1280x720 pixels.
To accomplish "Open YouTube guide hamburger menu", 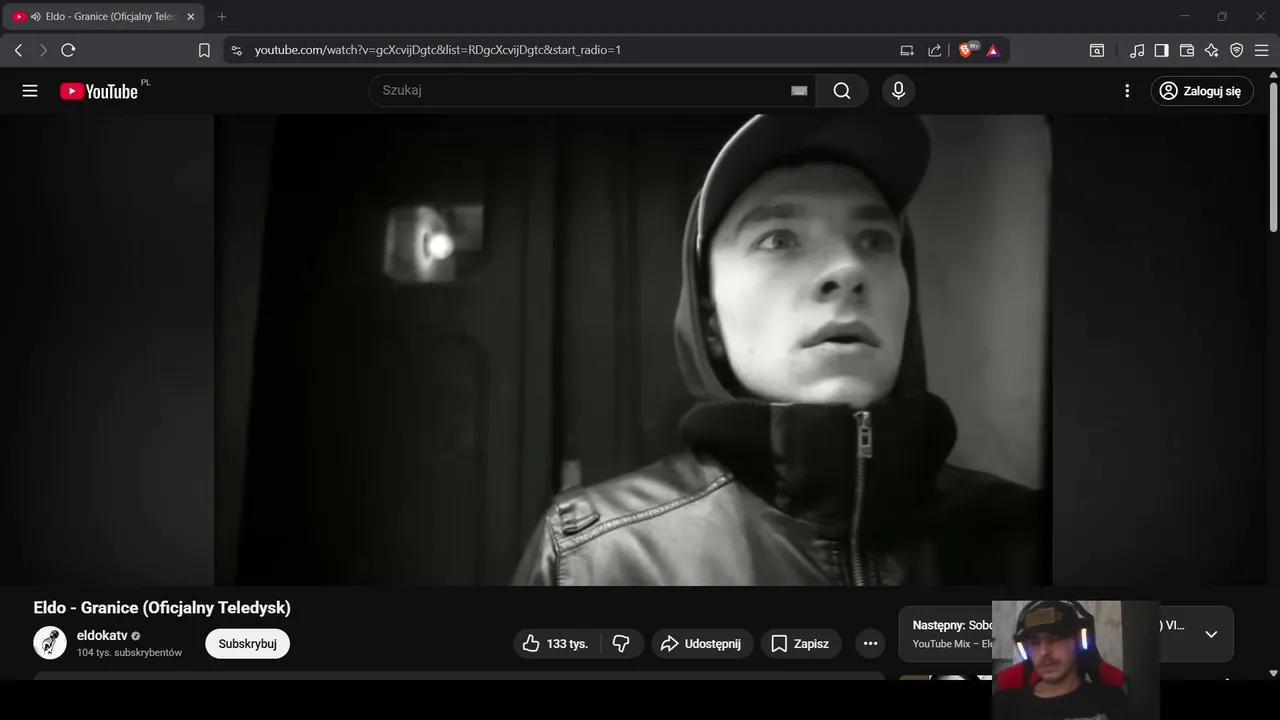I will click(30, 91).
